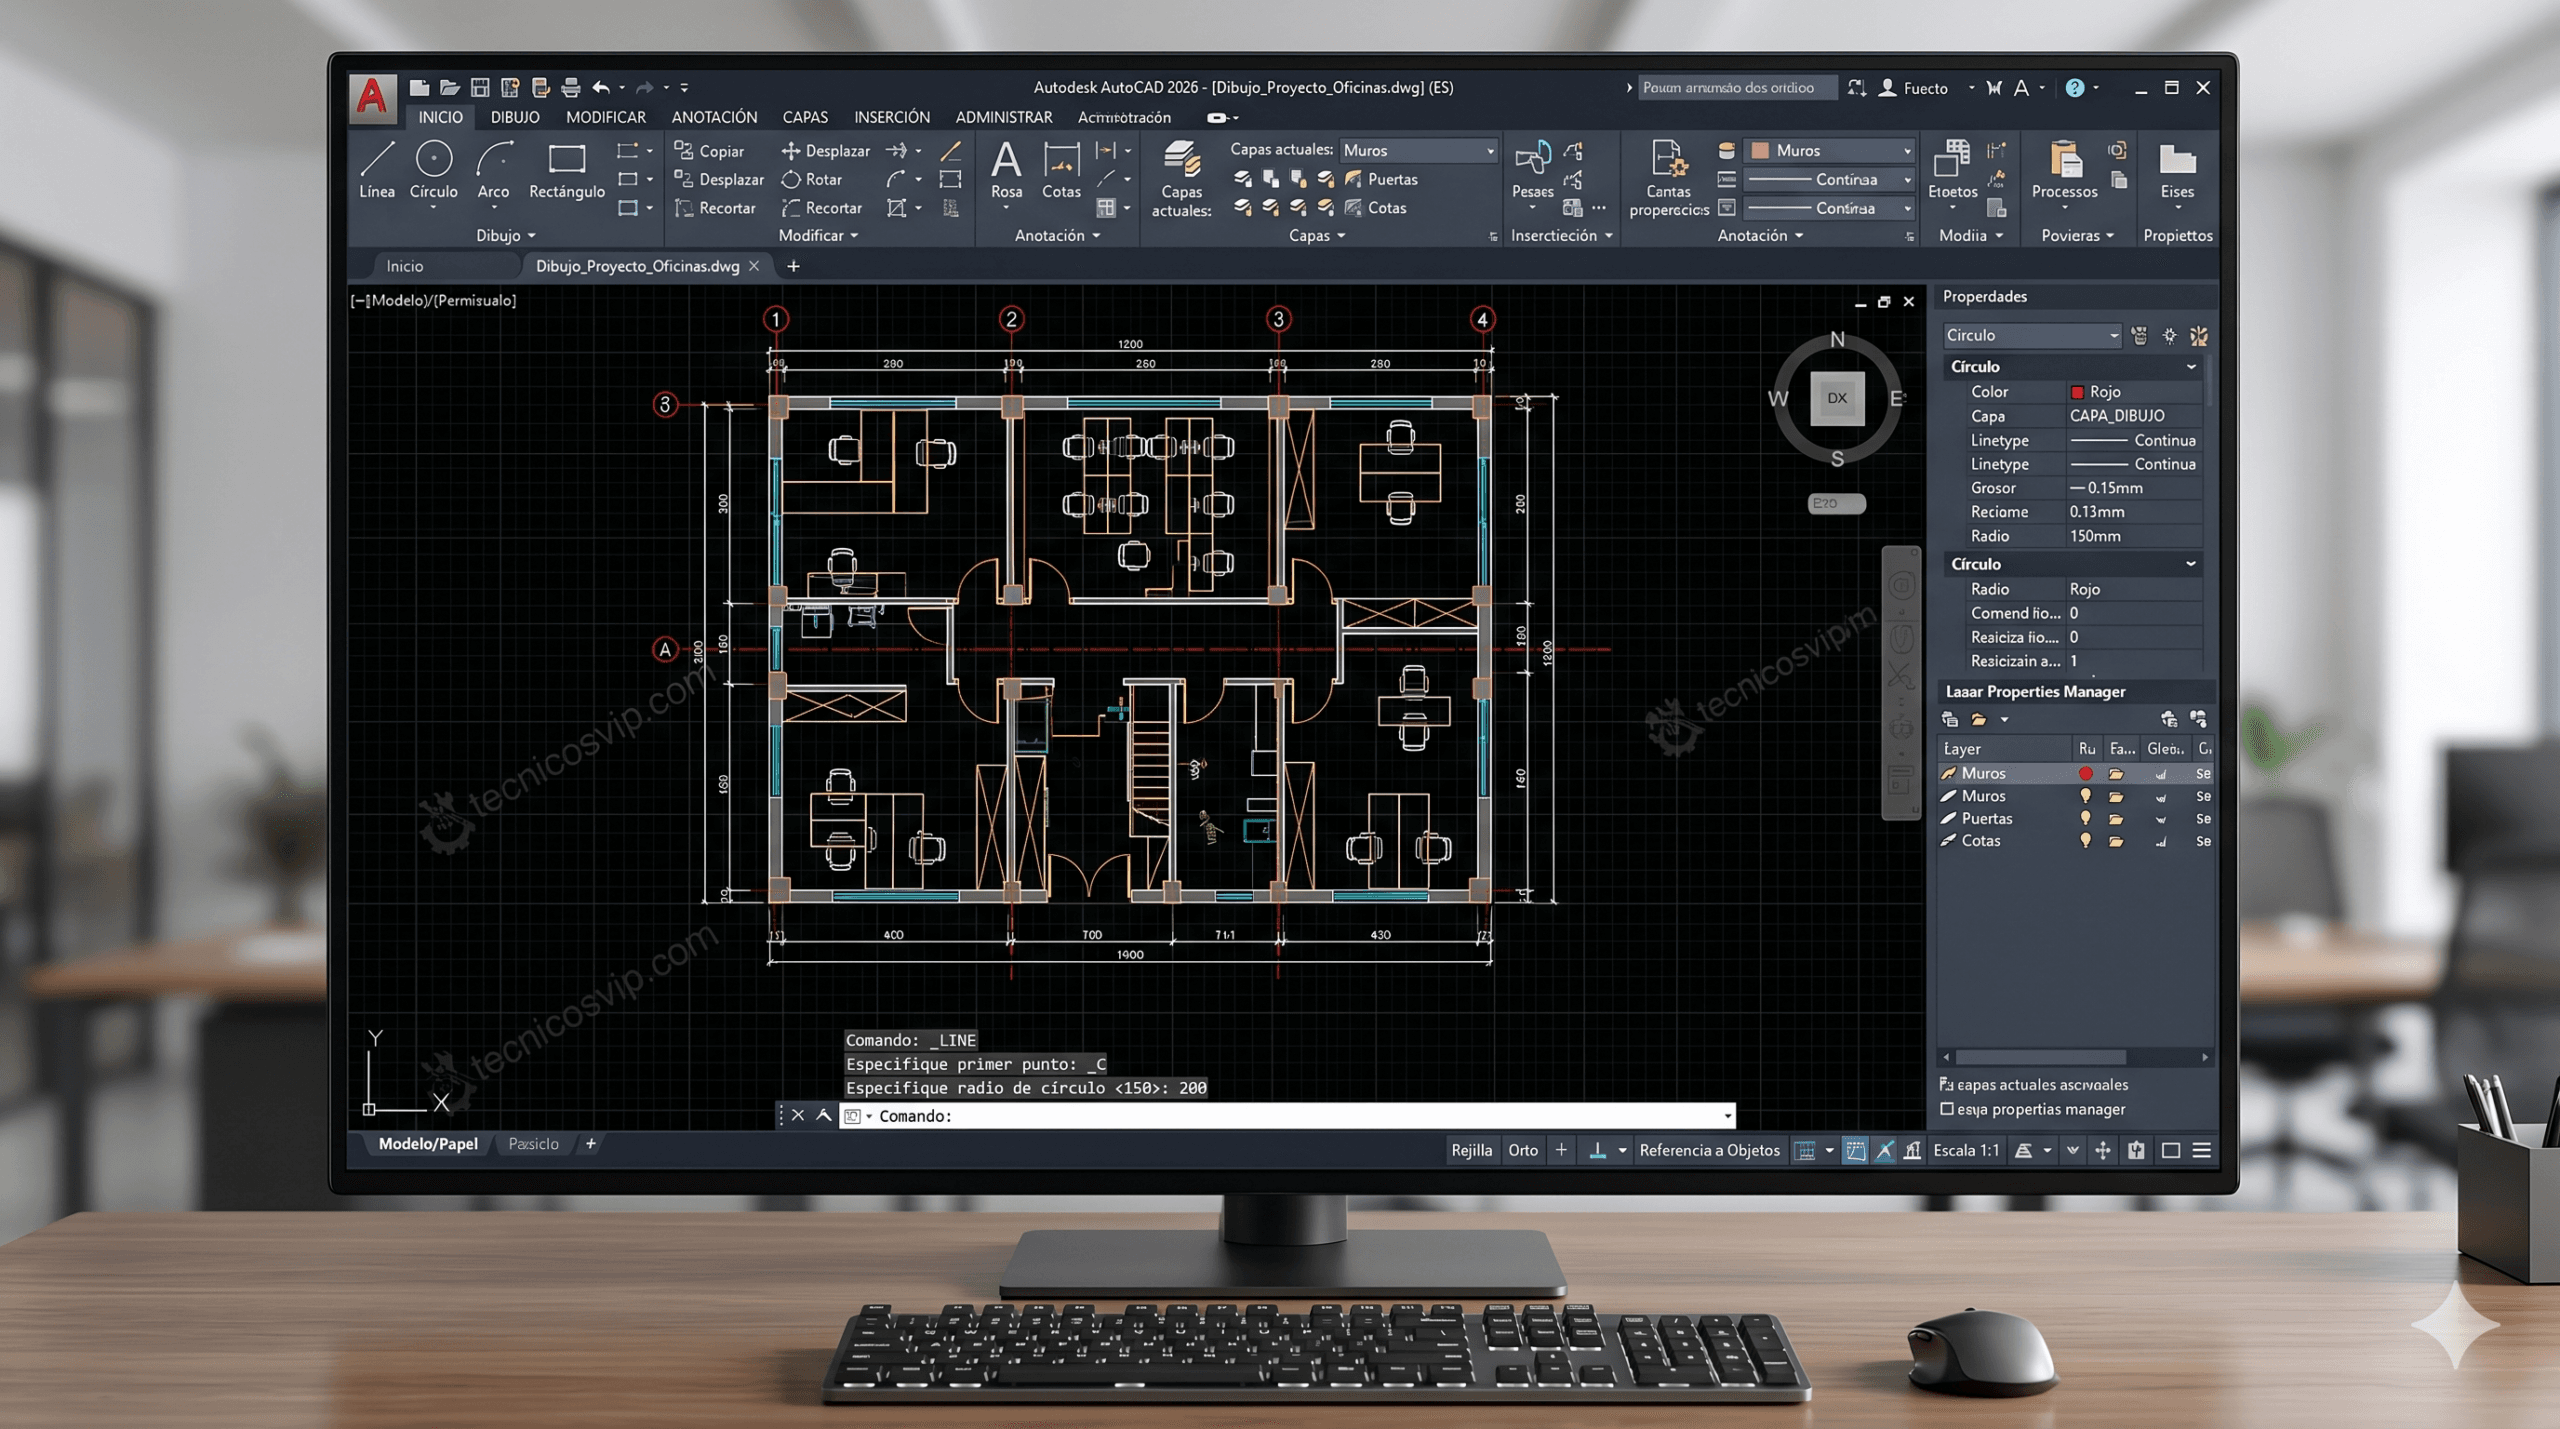
Task: Click the Copiar tool in Modificar
Action: 709,151
